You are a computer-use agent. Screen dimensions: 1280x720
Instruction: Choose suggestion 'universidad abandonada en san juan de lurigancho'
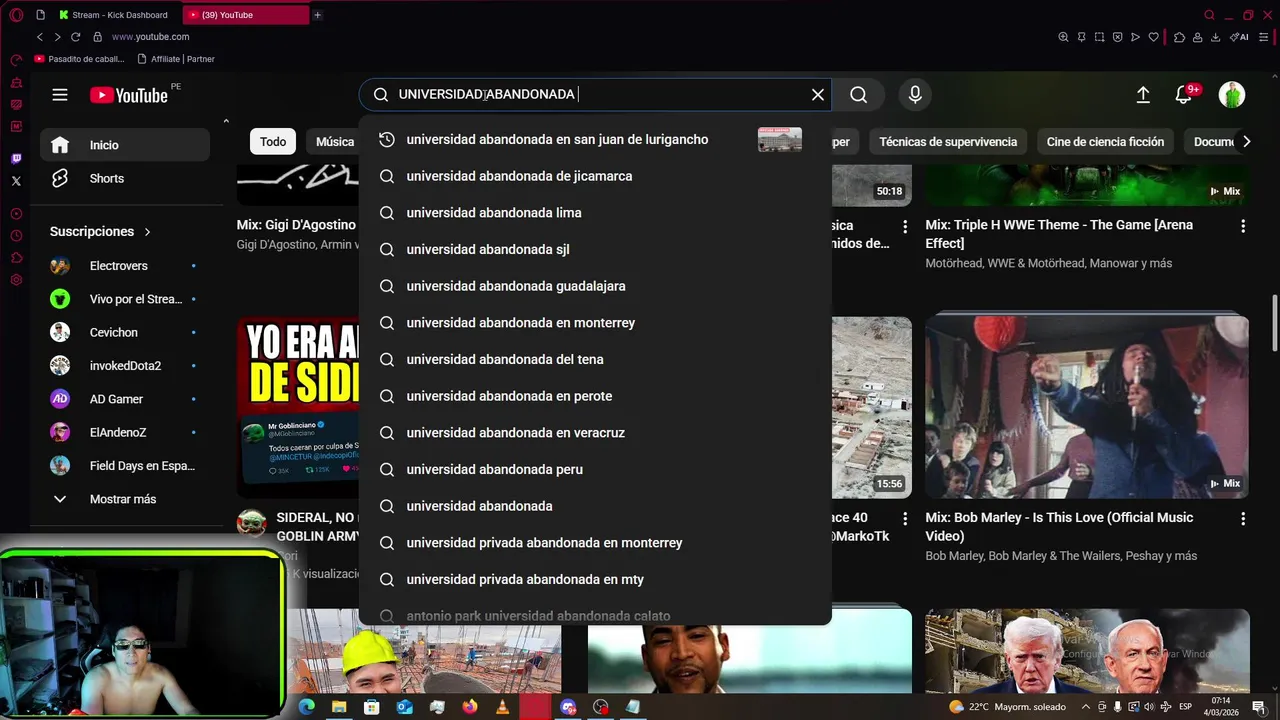(x=595, y=139)
